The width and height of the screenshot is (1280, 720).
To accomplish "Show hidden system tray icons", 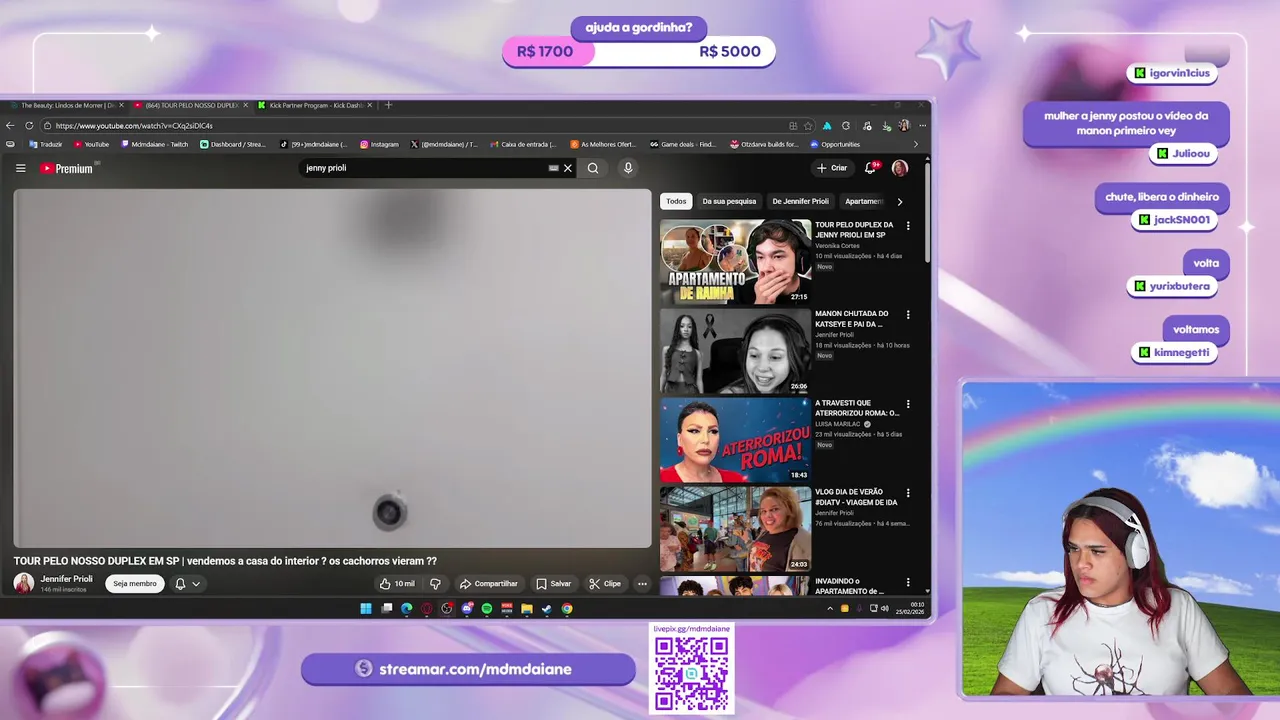I will point(829,608).
